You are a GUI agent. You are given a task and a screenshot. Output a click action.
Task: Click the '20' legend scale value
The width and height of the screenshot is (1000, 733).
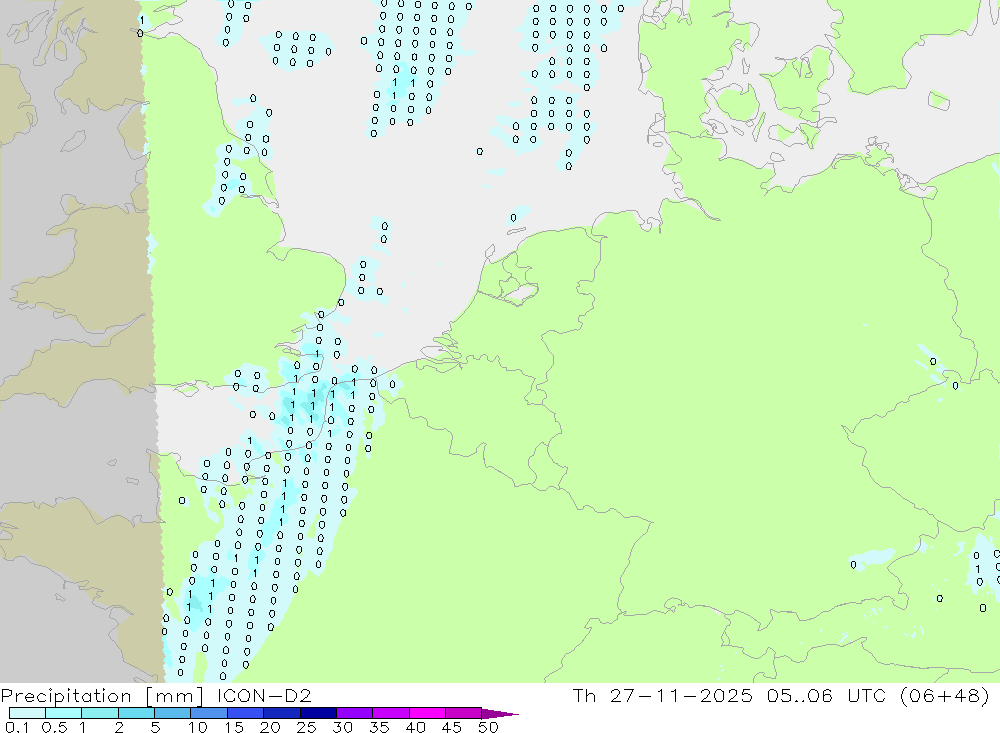pos(270,727)
